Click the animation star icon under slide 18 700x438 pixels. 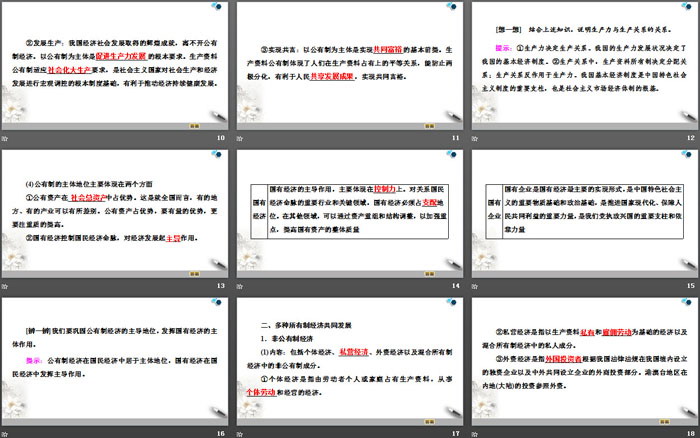(x=475, y=434)
